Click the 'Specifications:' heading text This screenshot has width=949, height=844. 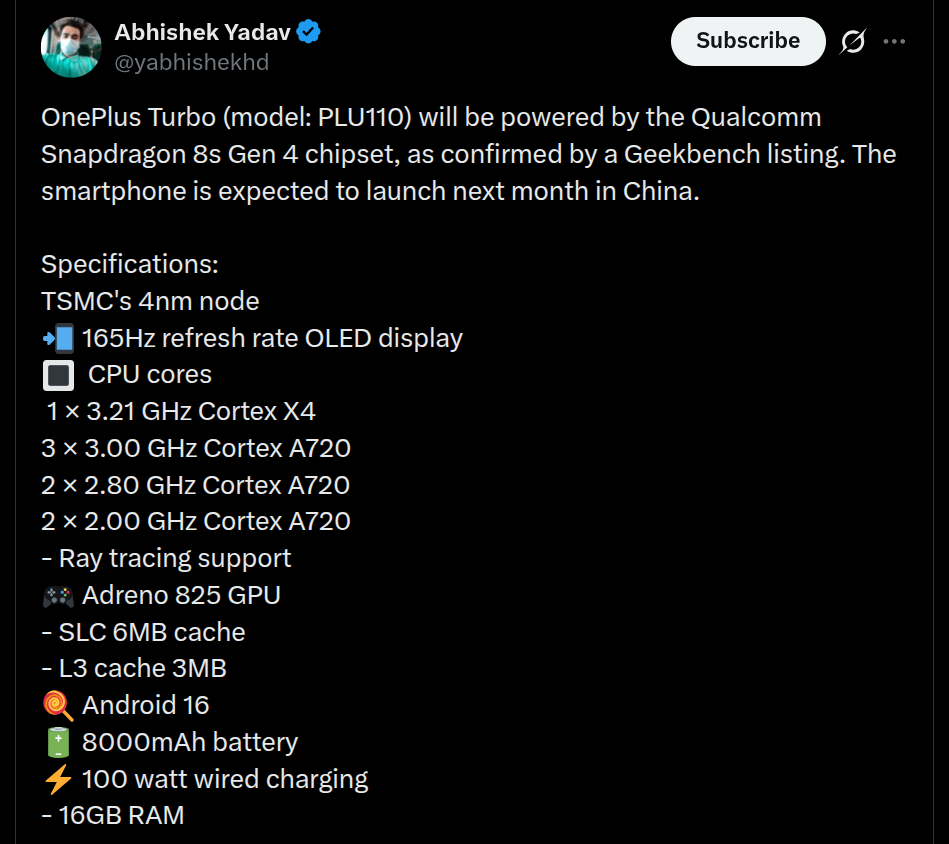(x=130, y=265)
